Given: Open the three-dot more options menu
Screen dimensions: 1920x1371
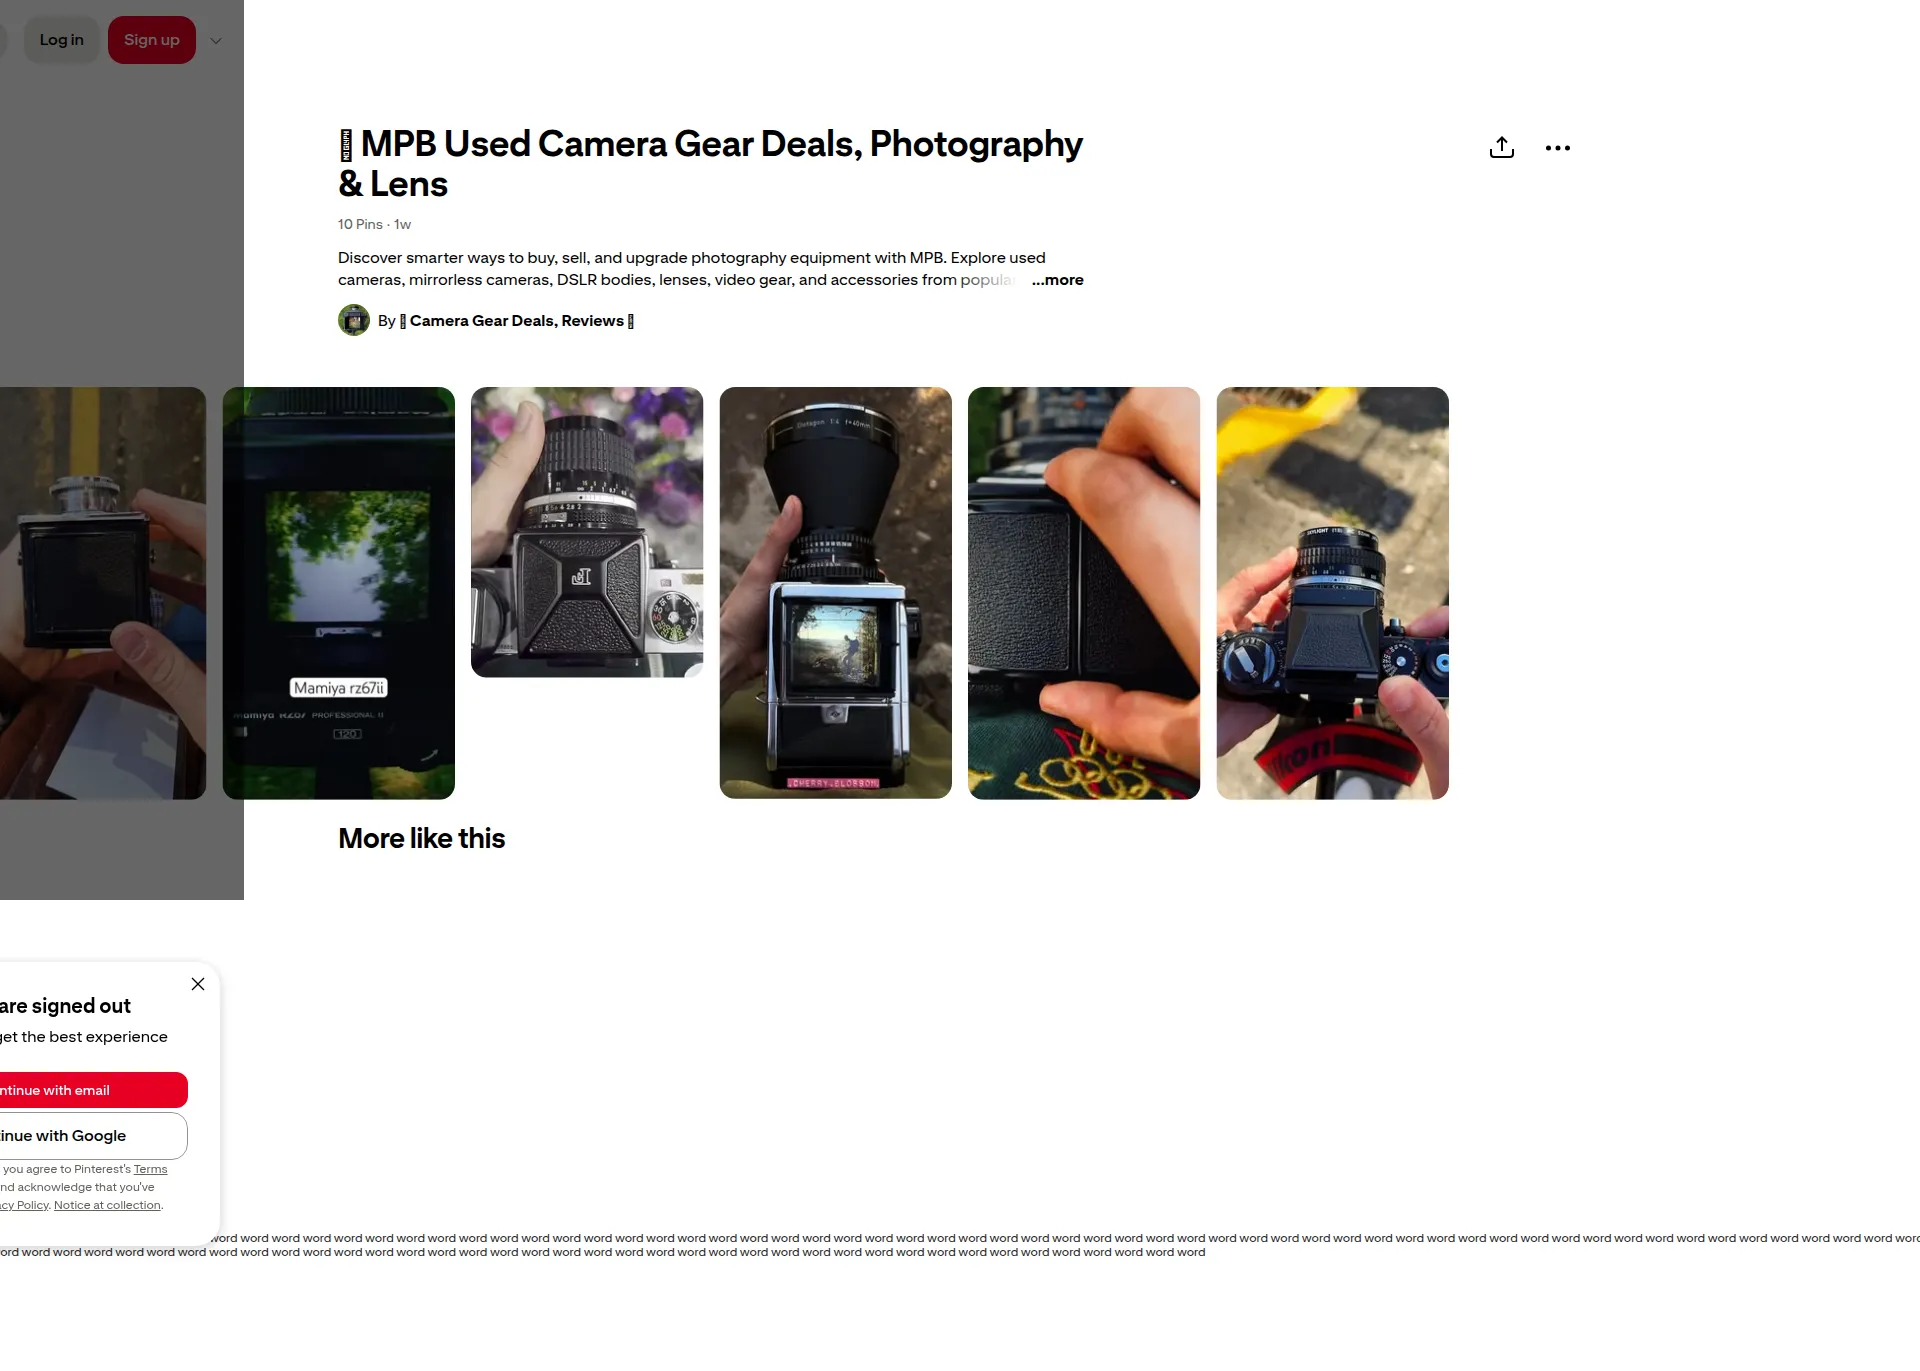Looking at the screenshot, I should (1557, 148).
